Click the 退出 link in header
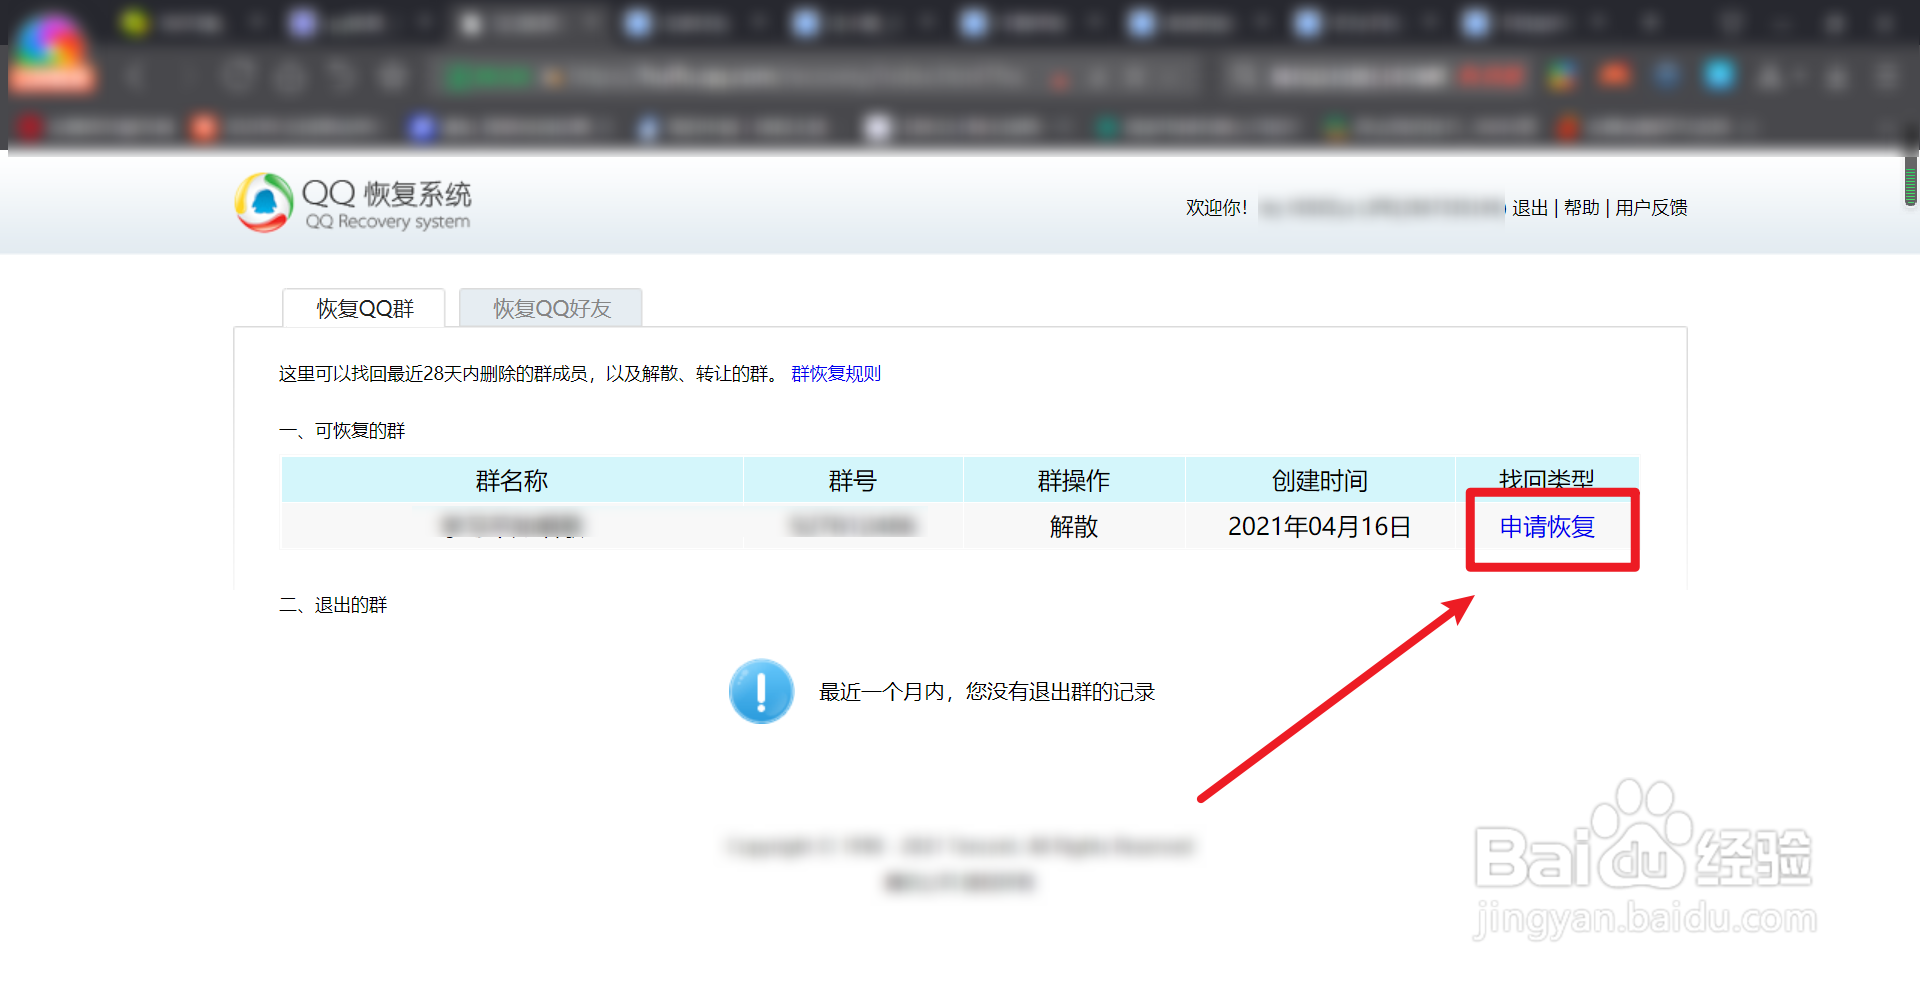 pos(1530,208)
